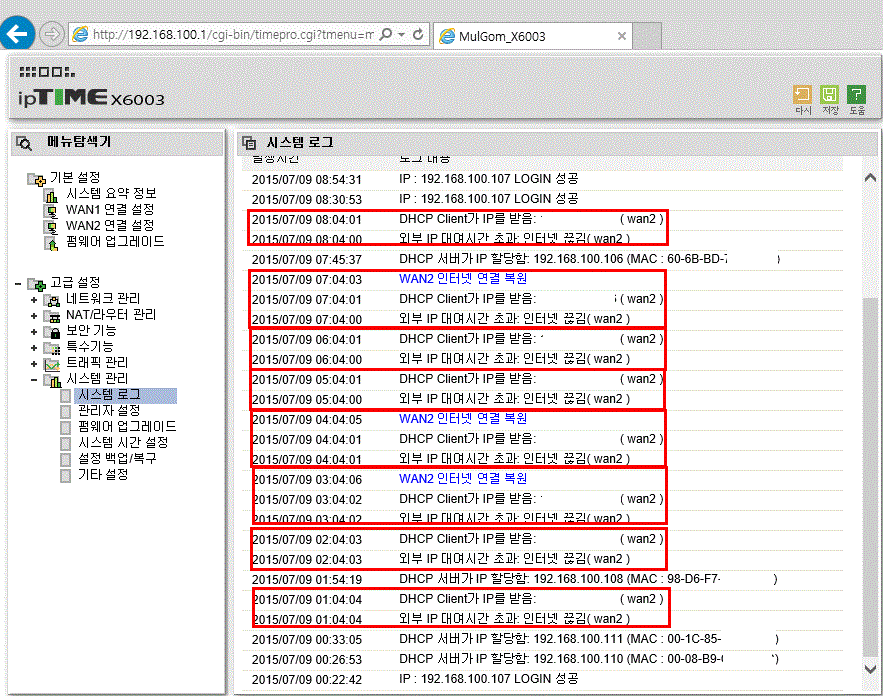This screenshot has width=883, height=696.
Task: Open 펌웨어 업그레이드 under 시스템 관리
Action: click(x=127, y=427)
